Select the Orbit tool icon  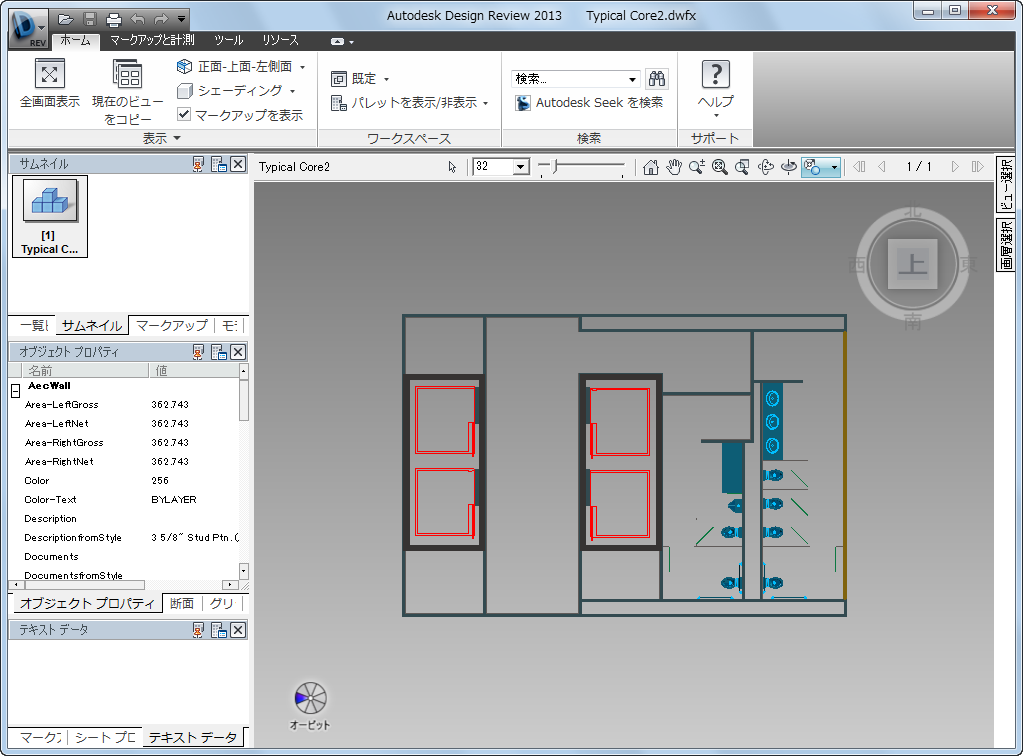tap(765, 167)
